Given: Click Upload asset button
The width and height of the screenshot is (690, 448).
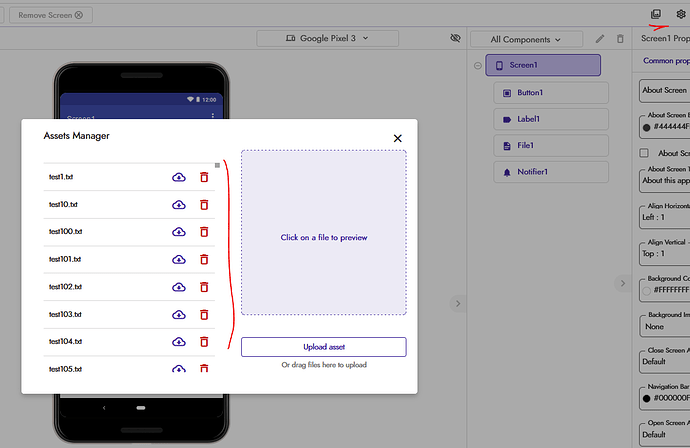Looking at the screenshot, I should click(323, 347).
